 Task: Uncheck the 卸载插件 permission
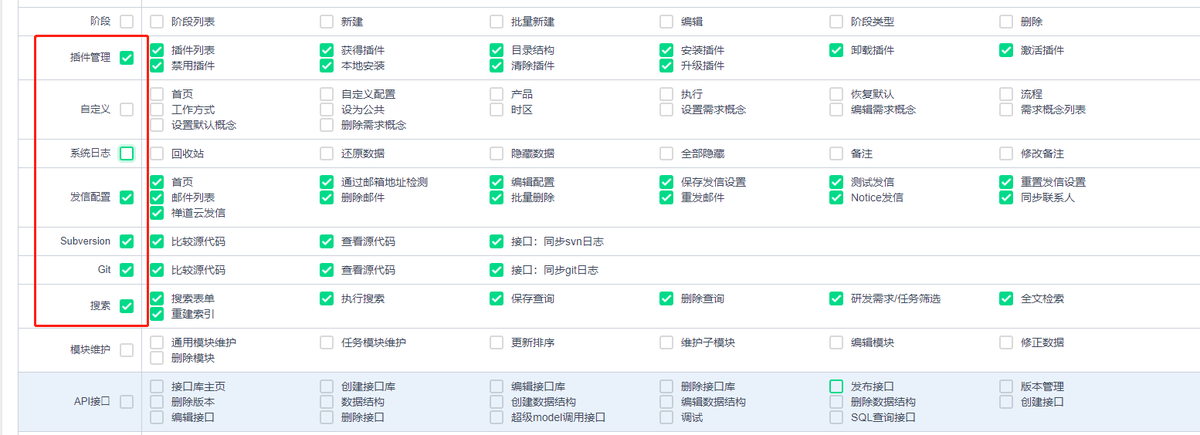click(837, 50)
